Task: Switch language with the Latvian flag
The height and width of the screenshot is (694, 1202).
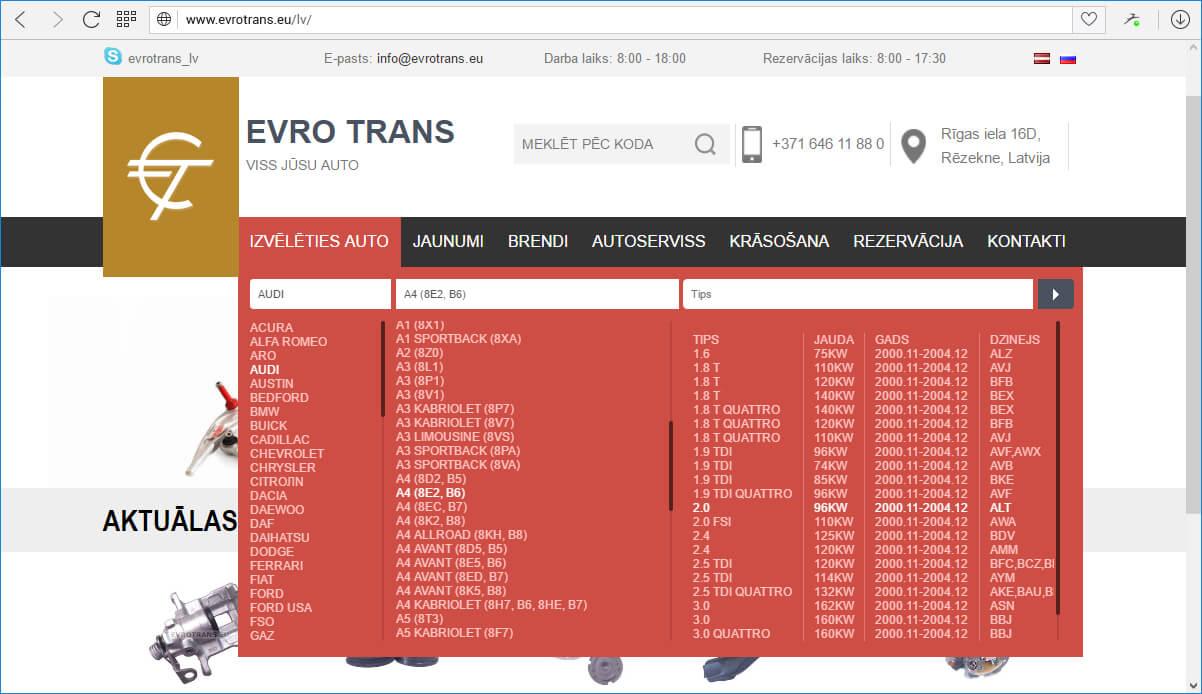Action: (1041, 58)
